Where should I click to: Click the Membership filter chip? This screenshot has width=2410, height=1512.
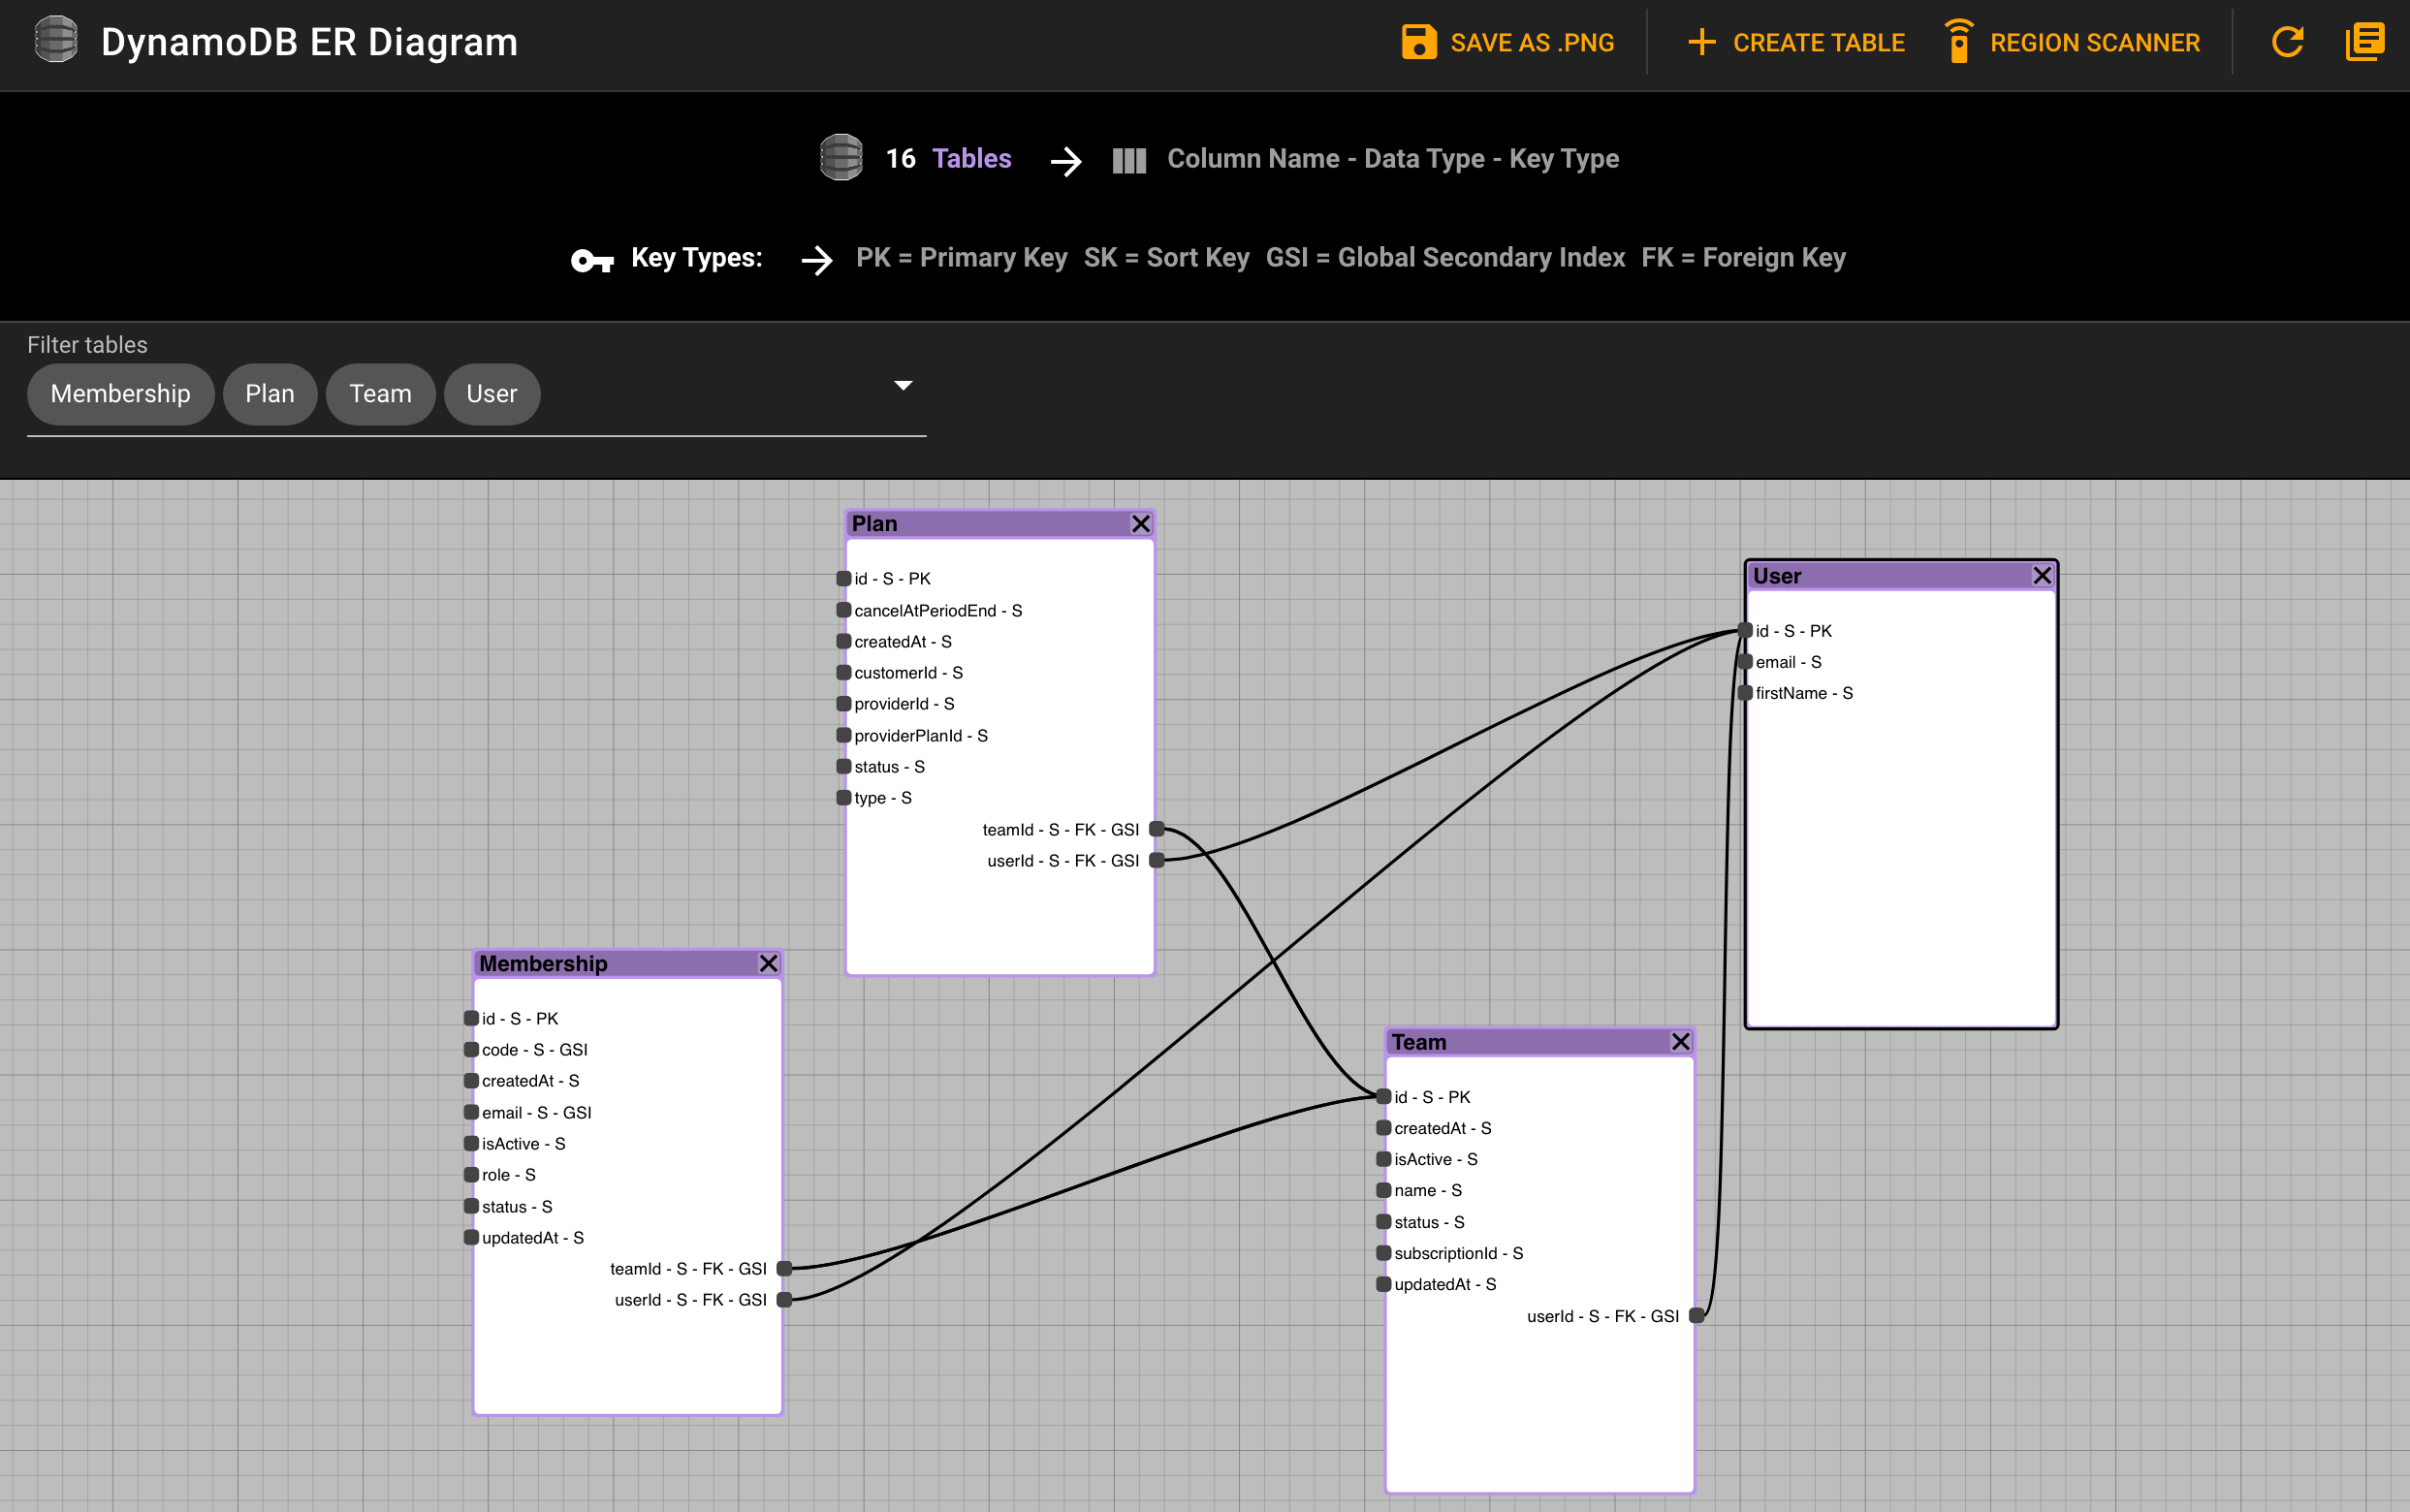click(x=120, y=394)
